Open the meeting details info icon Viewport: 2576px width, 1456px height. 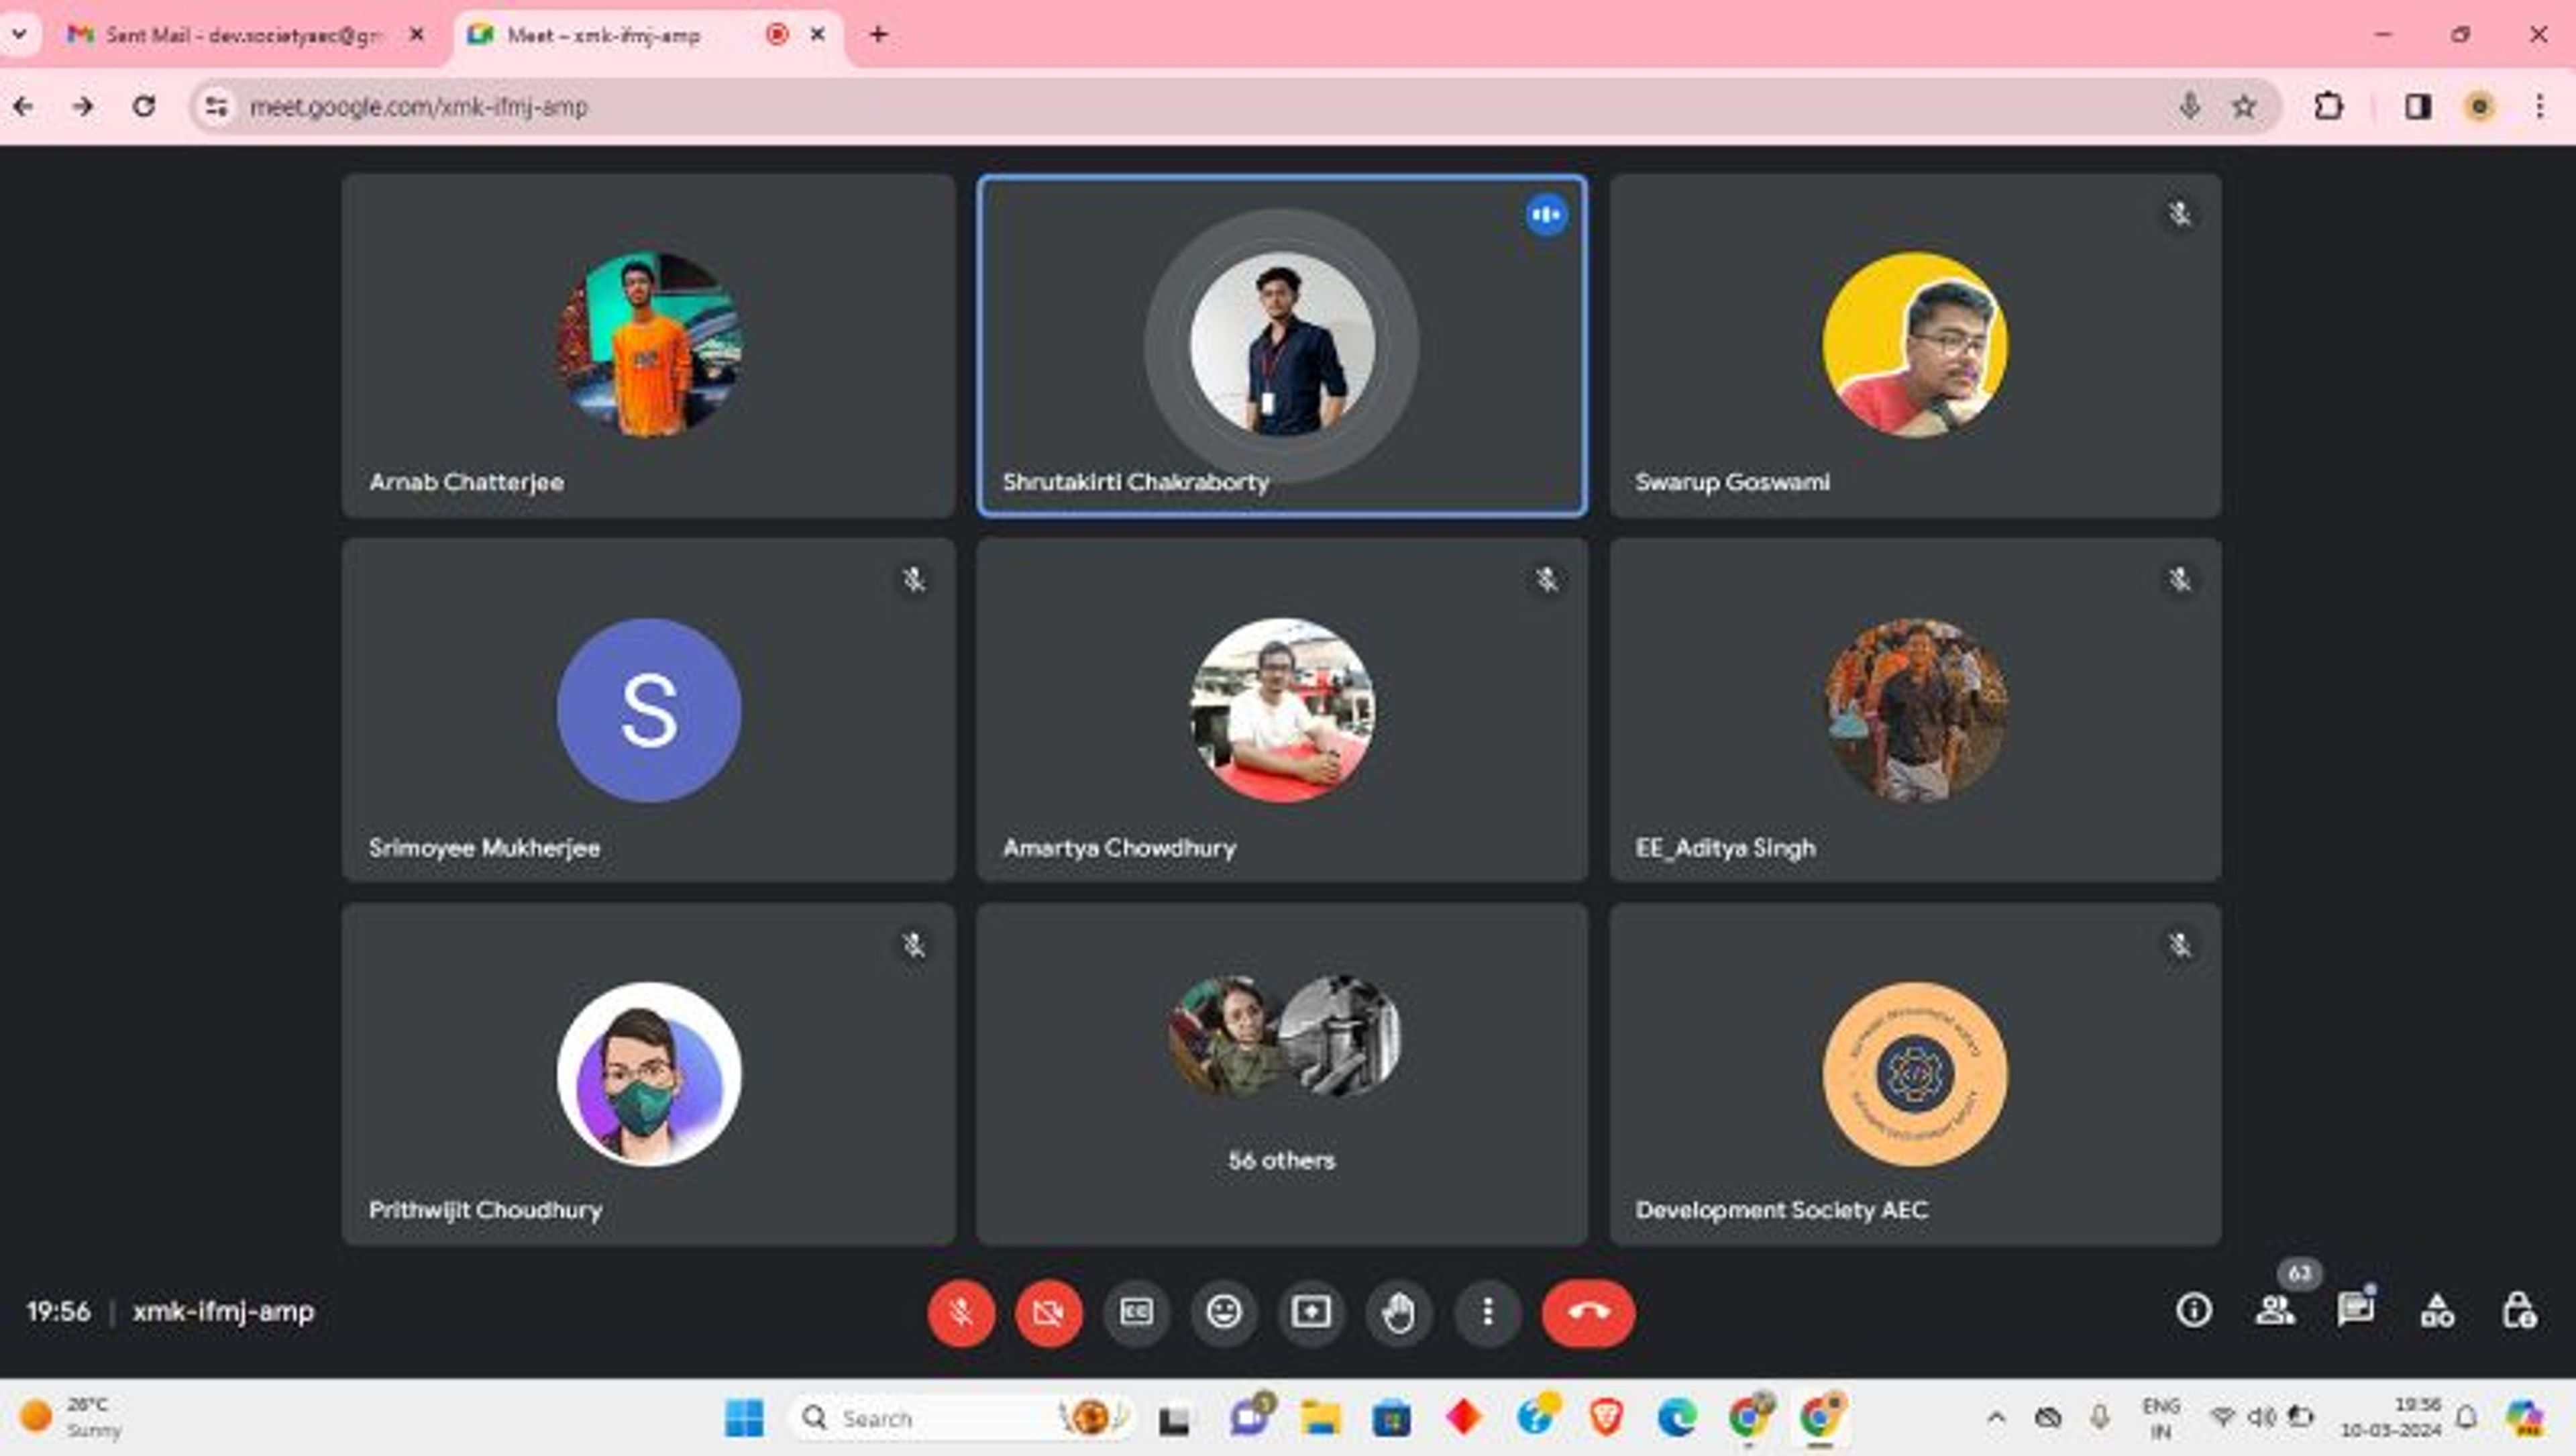pyautogui.click(x=2193, y=1310)
